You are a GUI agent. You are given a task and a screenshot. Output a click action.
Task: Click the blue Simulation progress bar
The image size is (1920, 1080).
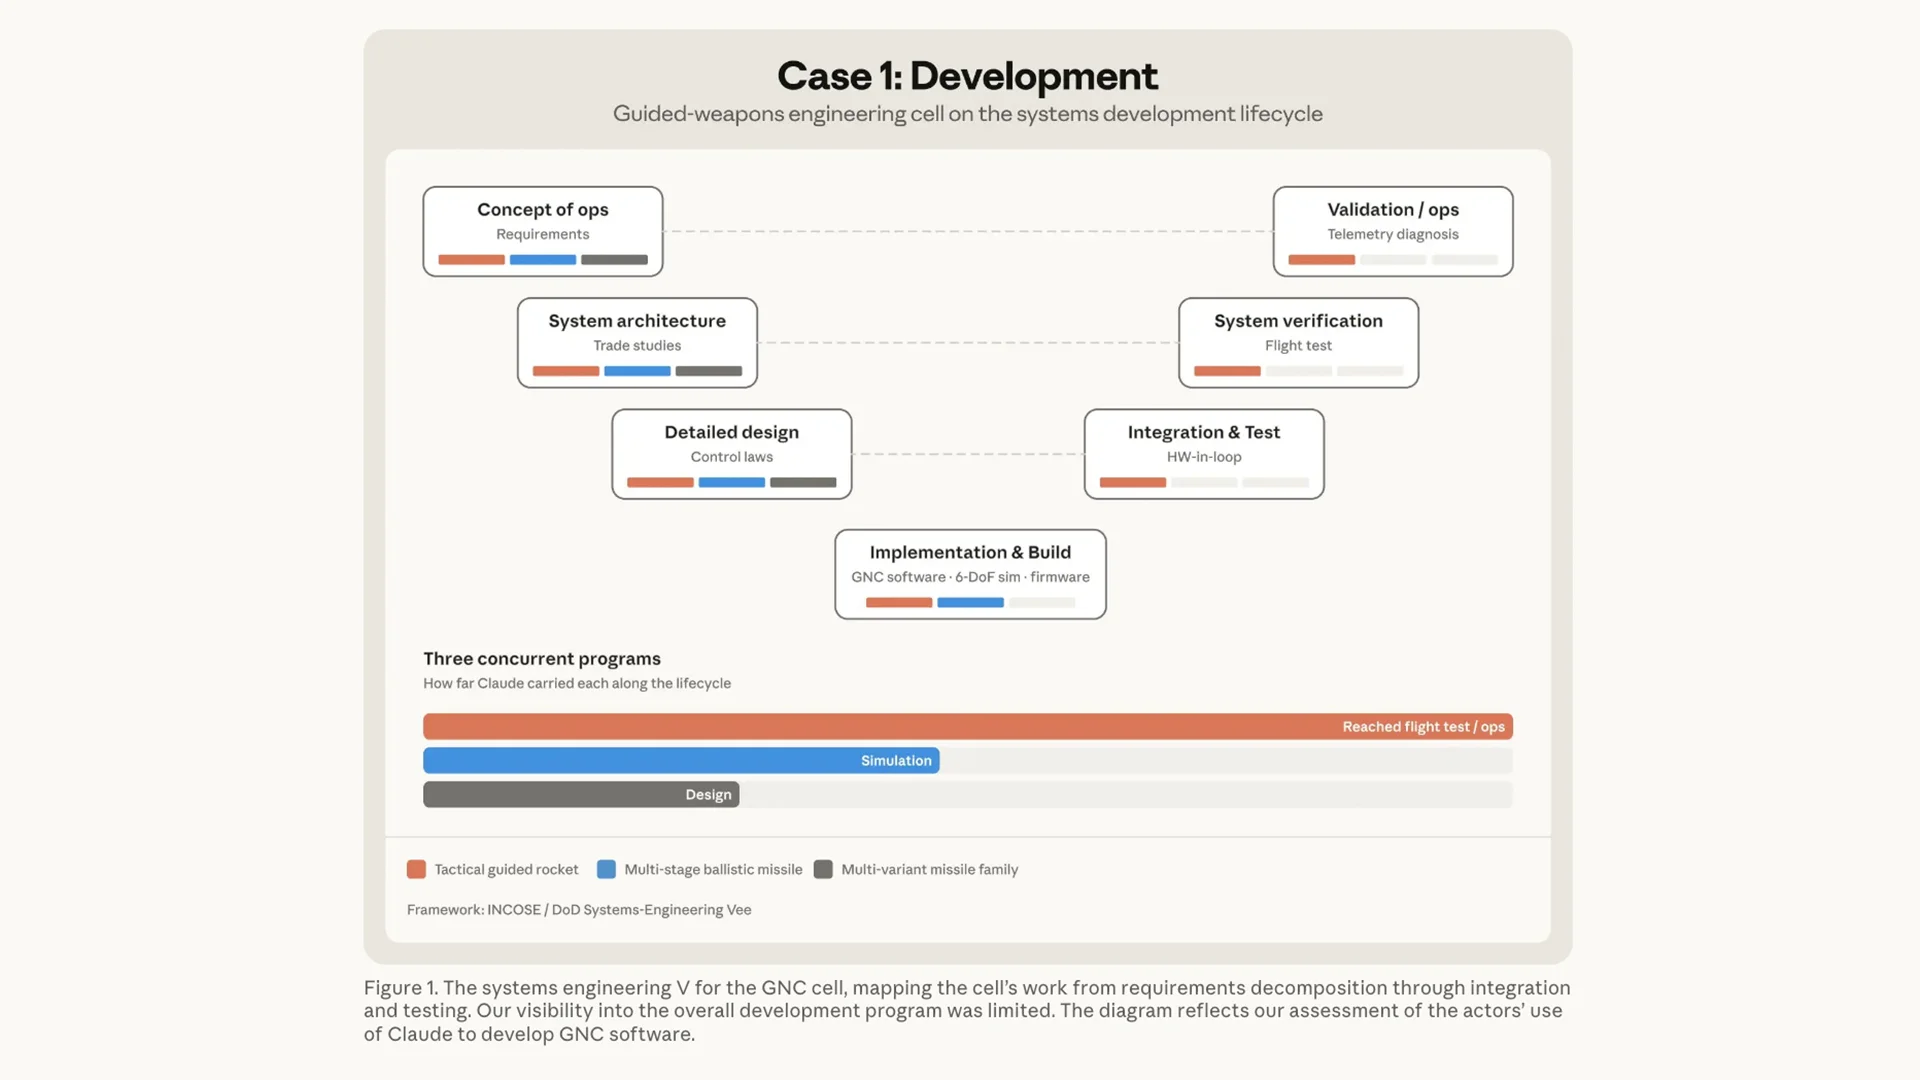pyautogui.click(x=681, y=760)
